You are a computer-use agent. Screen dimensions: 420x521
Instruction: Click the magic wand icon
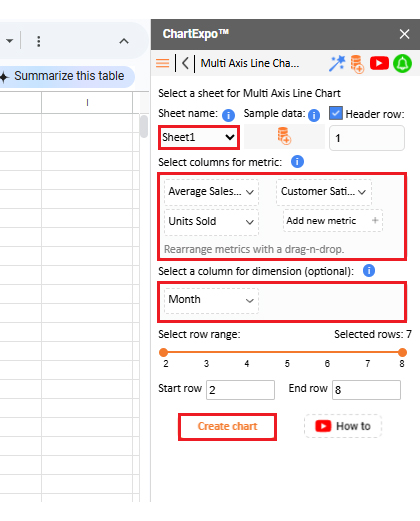[x=337, y=63]
